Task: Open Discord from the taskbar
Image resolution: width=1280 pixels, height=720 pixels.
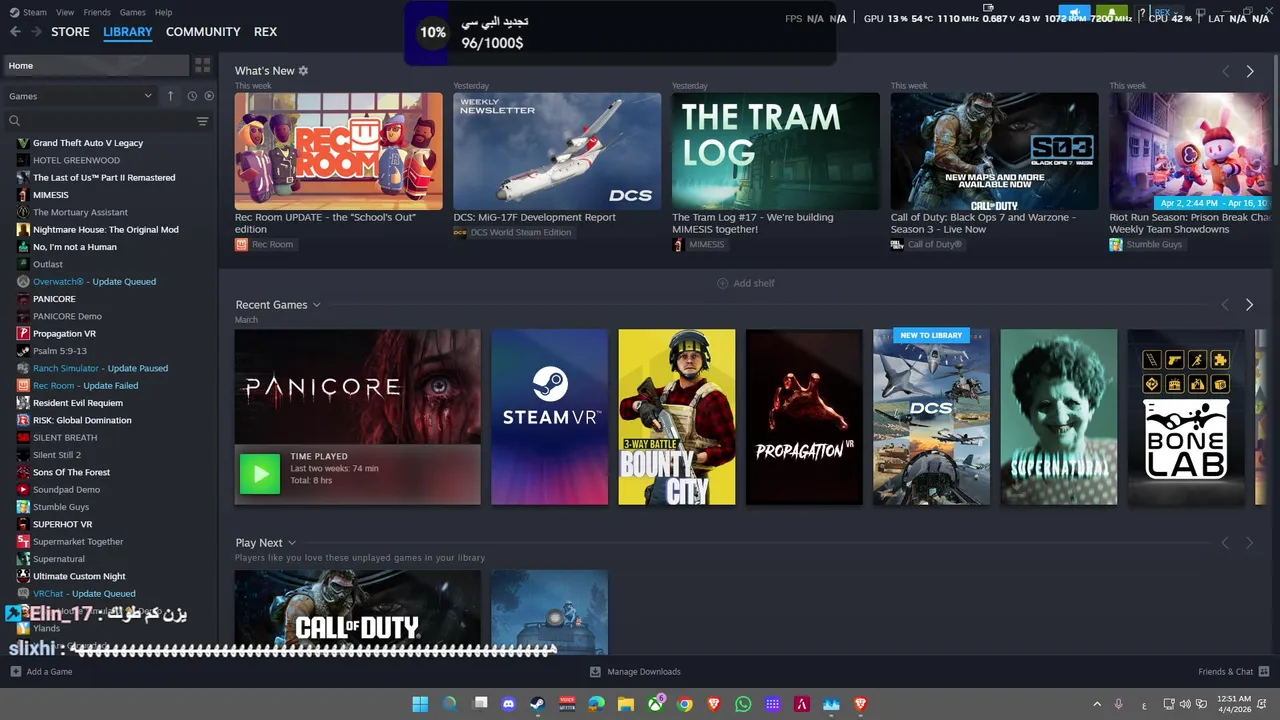Action: (508, 704)
